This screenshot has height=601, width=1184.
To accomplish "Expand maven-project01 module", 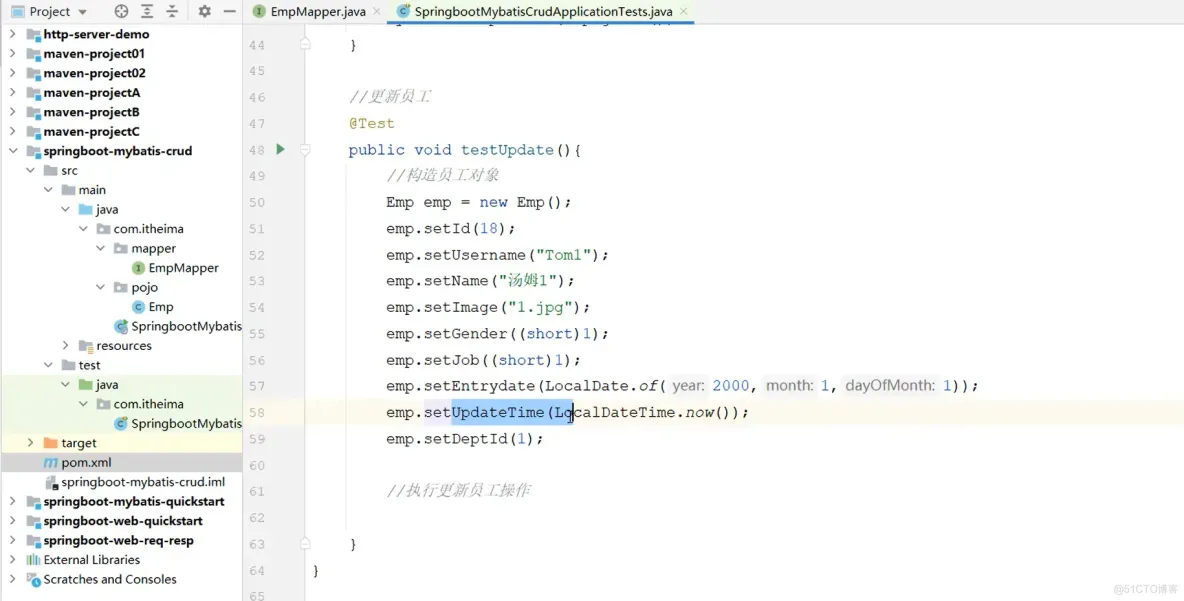I will tap(13, 54).
